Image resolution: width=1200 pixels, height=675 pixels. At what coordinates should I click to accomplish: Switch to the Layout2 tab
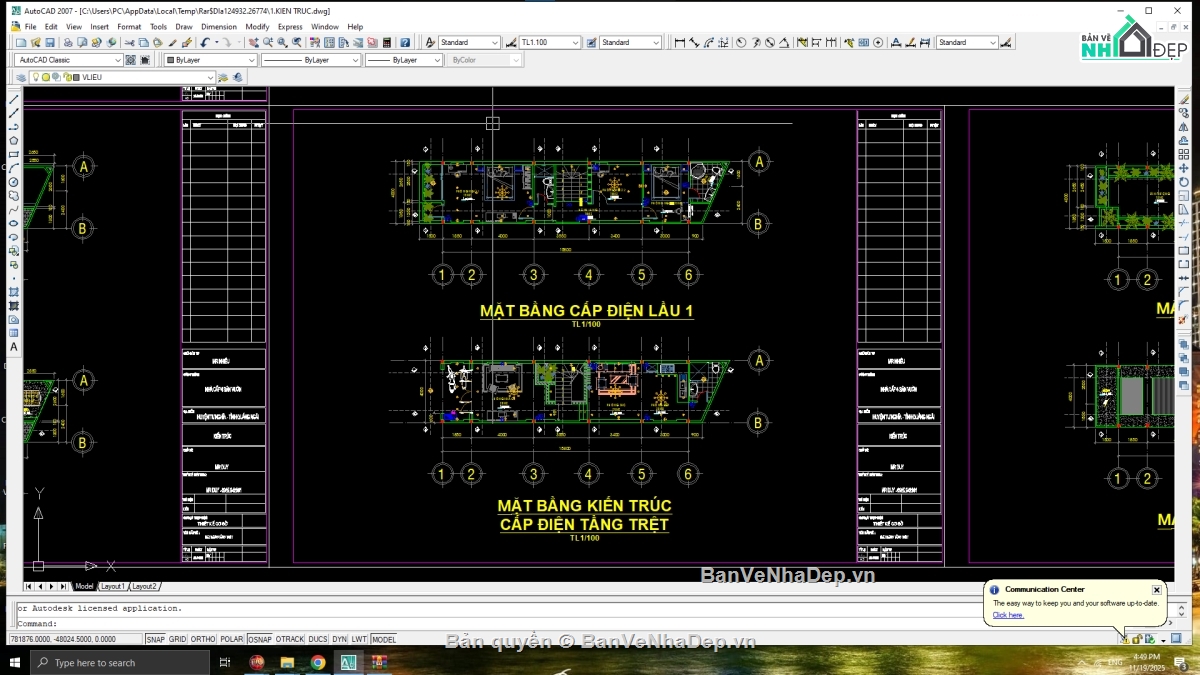(x=144, y=586)
